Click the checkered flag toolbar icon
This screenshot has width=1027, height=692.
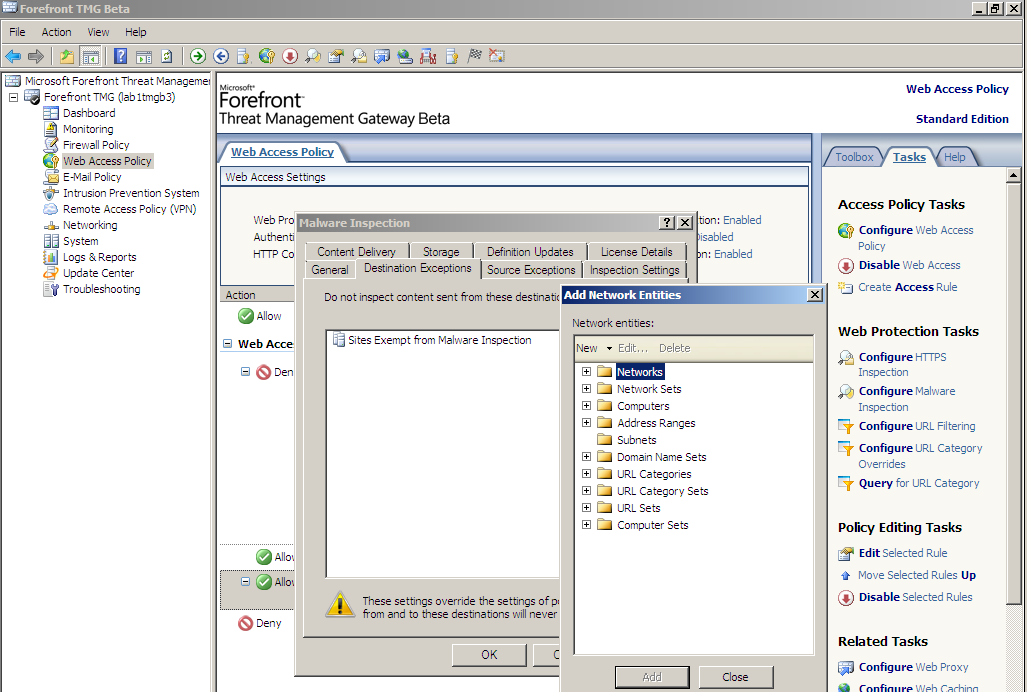pyautogui.click(x=475, y=56)
